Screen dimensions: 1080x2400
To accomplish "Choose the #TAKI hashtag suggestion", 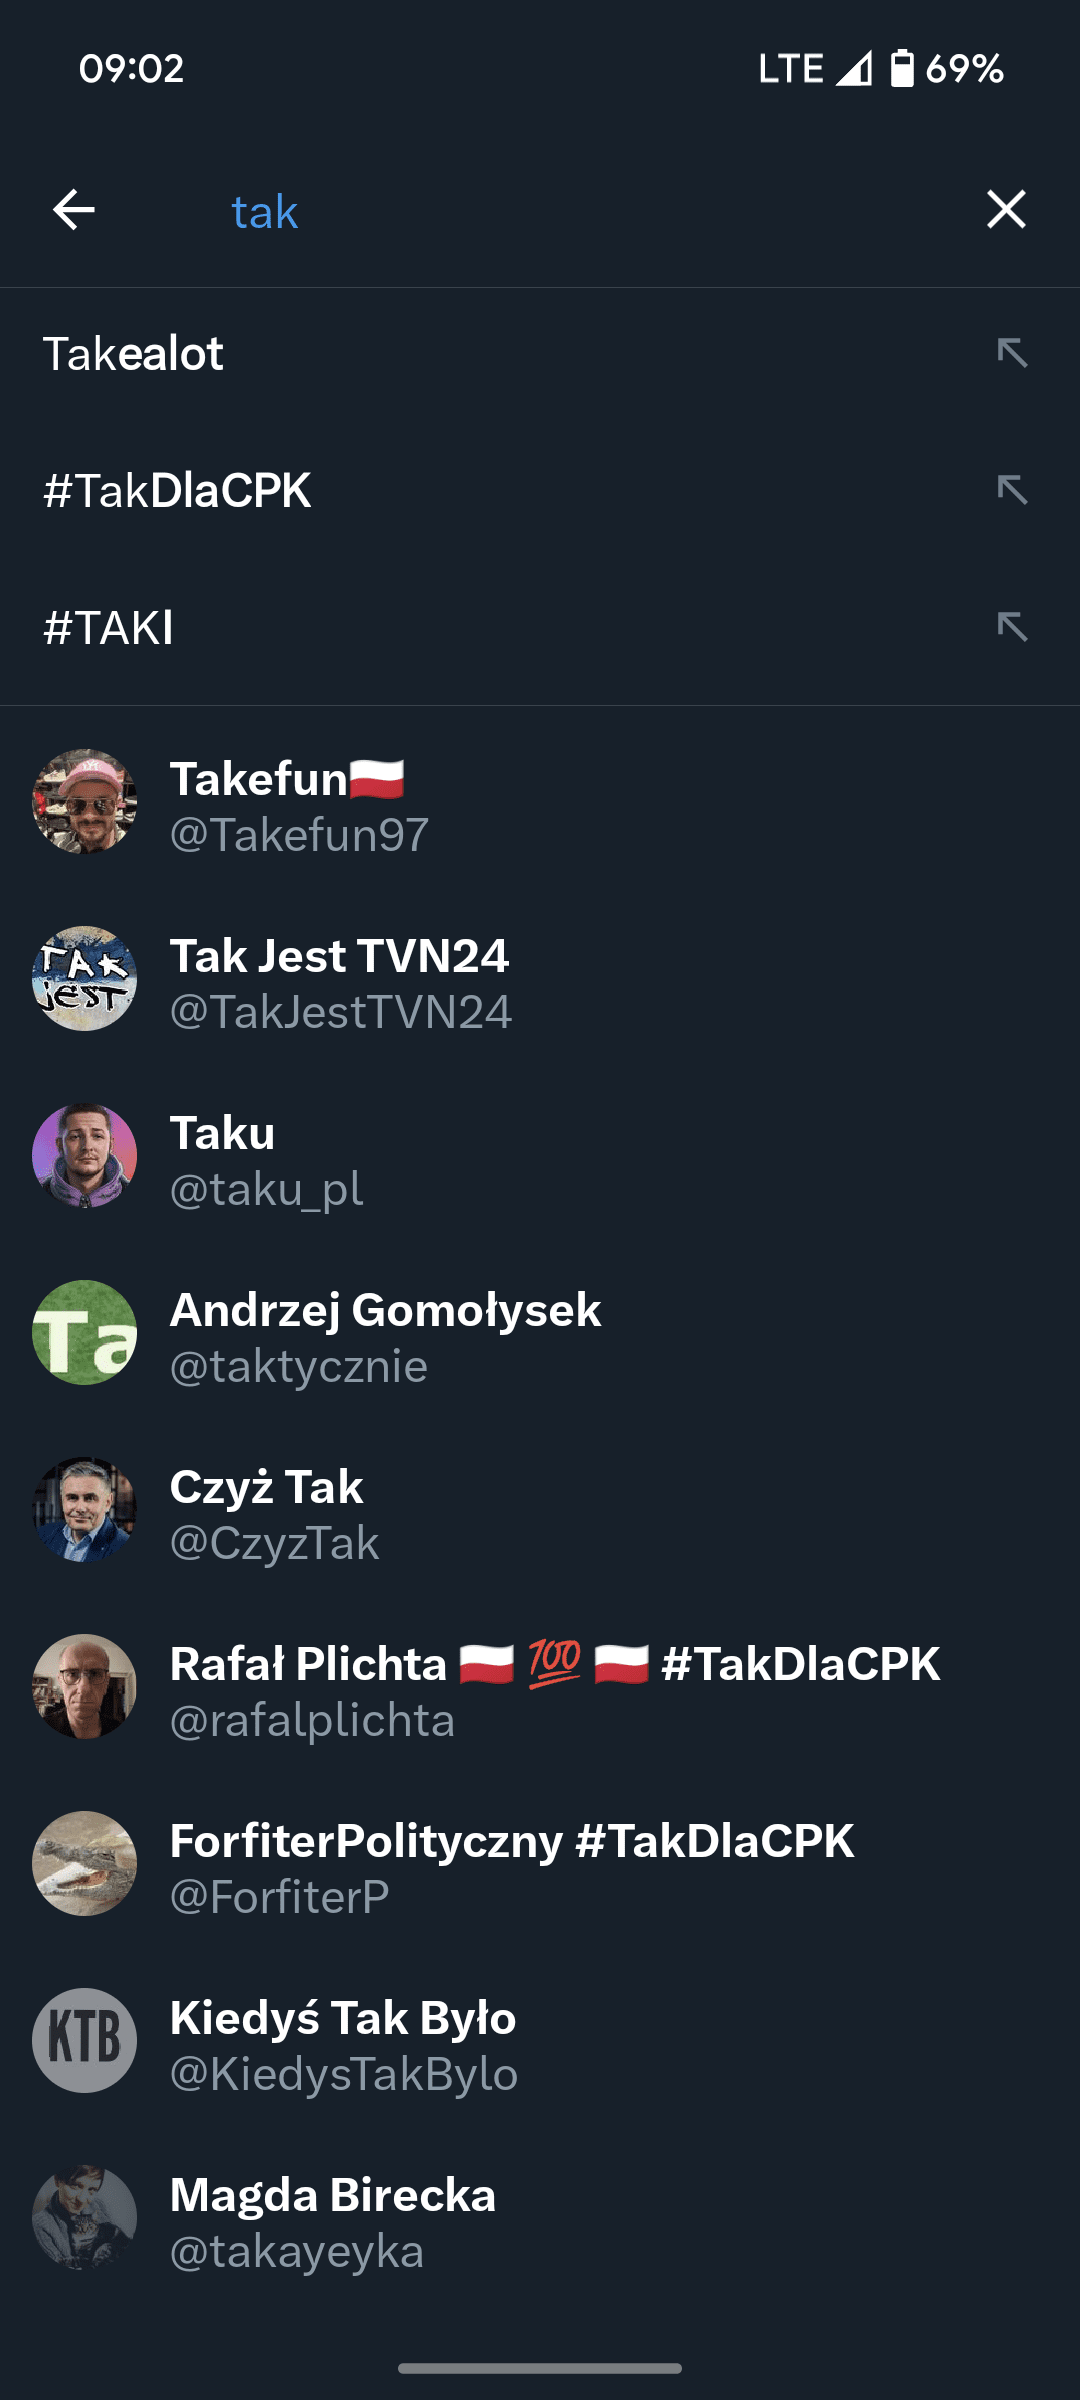I will pyautogui.click(x=540, y=627).
